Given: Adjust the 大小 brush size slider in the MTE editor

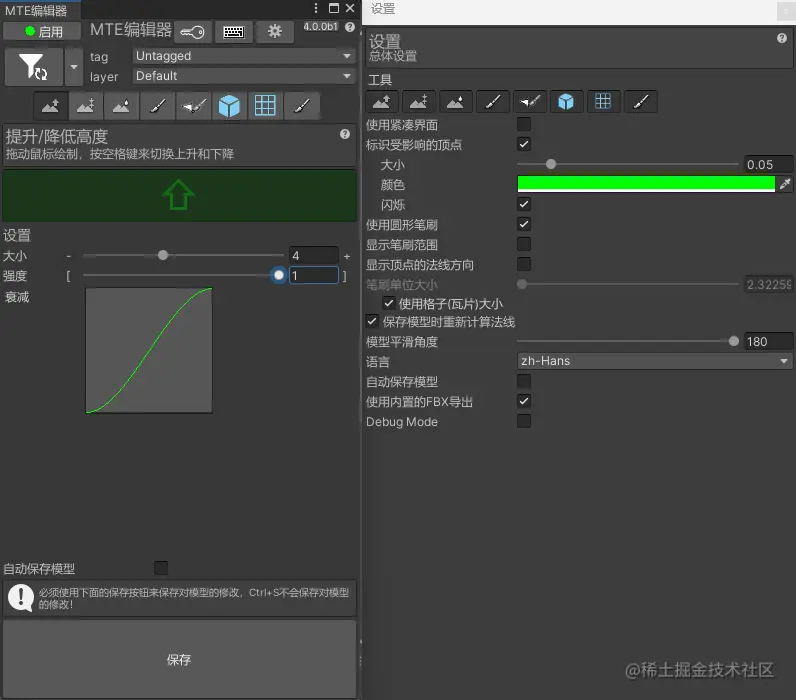Looking at the screenshot, I should point(183,255).
